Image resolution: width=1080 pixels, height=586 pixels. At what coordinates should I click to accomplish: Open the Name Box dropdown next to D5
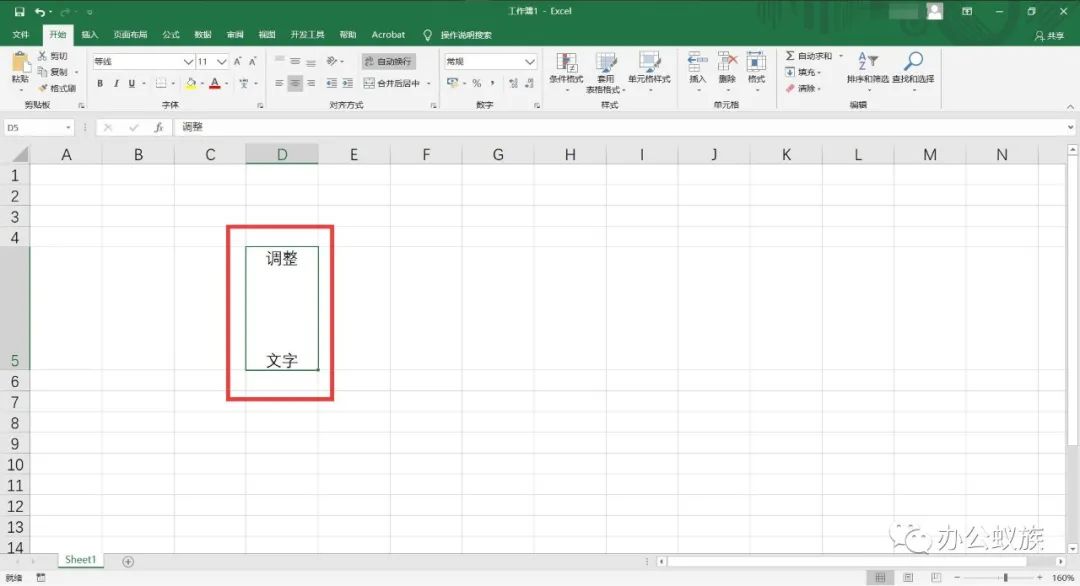(x=68, y=127)
